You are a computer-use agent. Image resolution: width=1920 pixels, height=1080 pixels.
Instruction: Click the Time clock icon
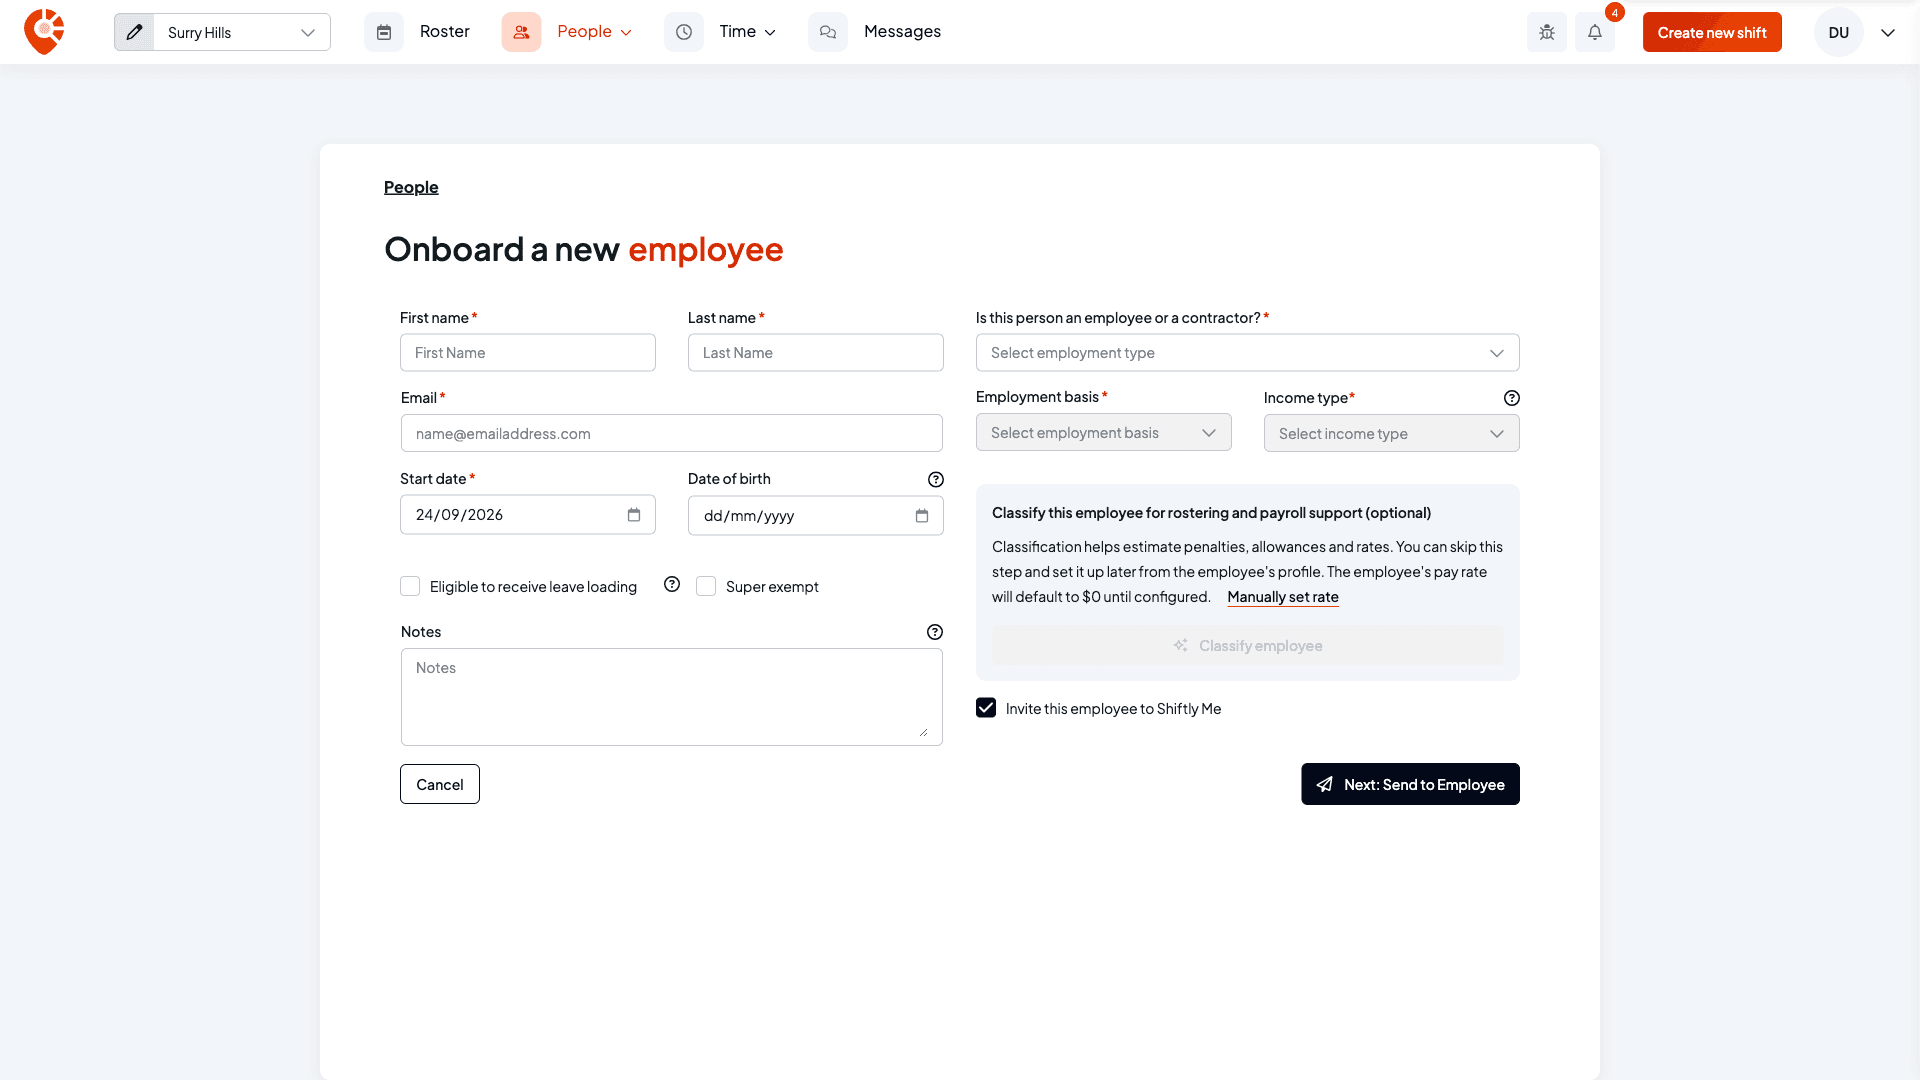tap(684, 32)
